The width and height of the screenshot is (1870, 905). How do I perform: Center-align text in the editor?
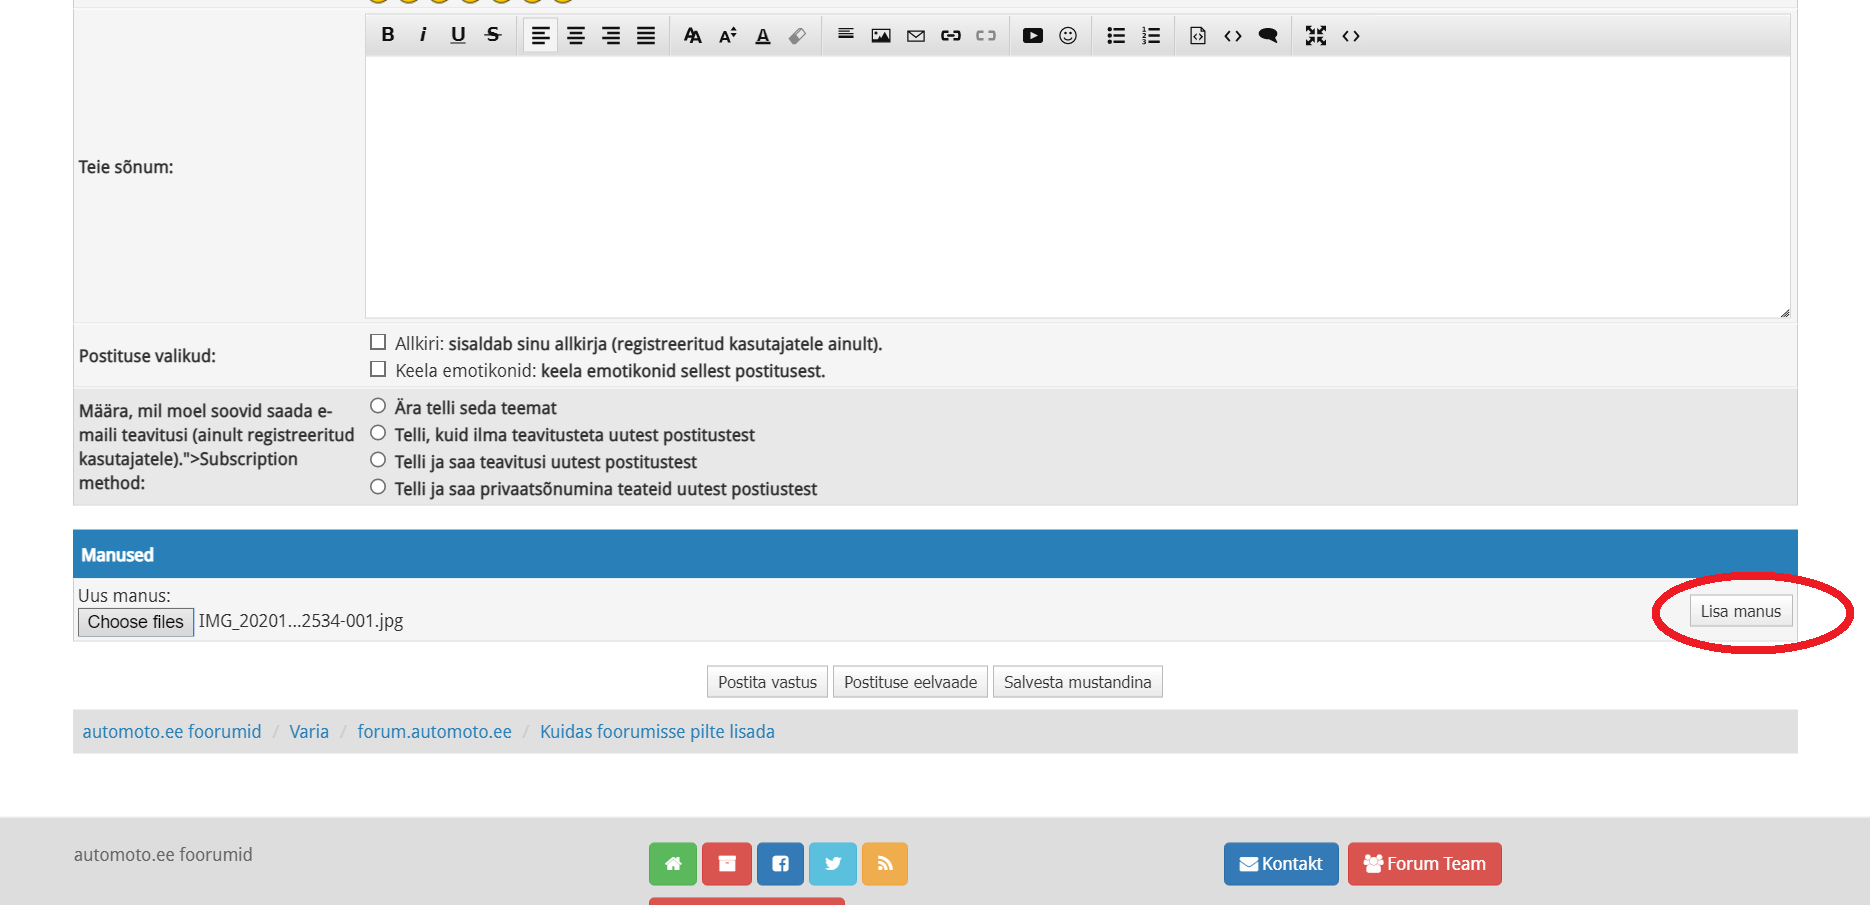pos(576,36)
